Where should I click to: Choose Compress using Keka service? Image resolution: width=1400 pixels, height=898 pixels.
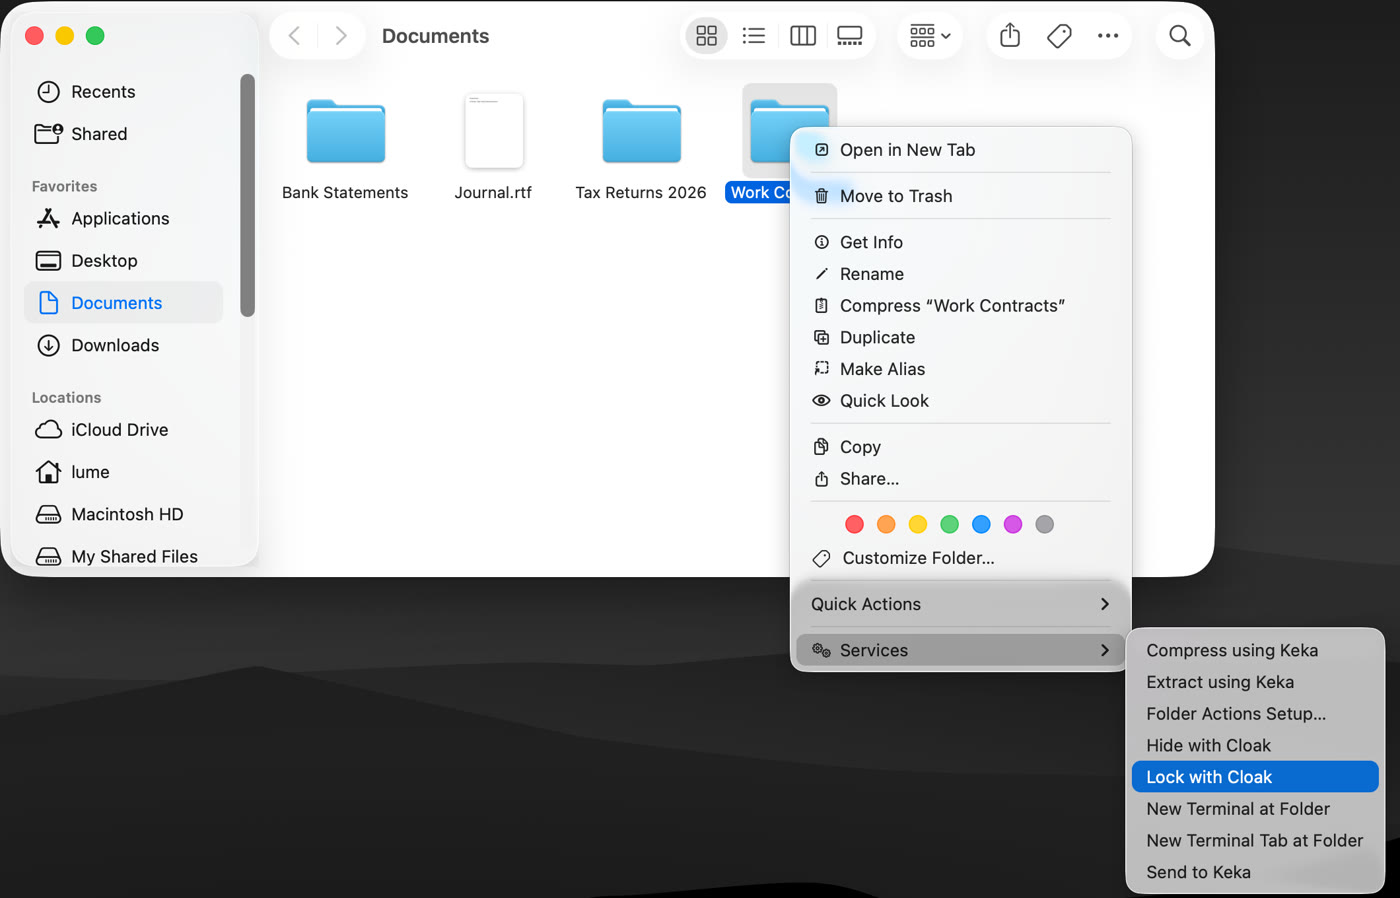1255,650
